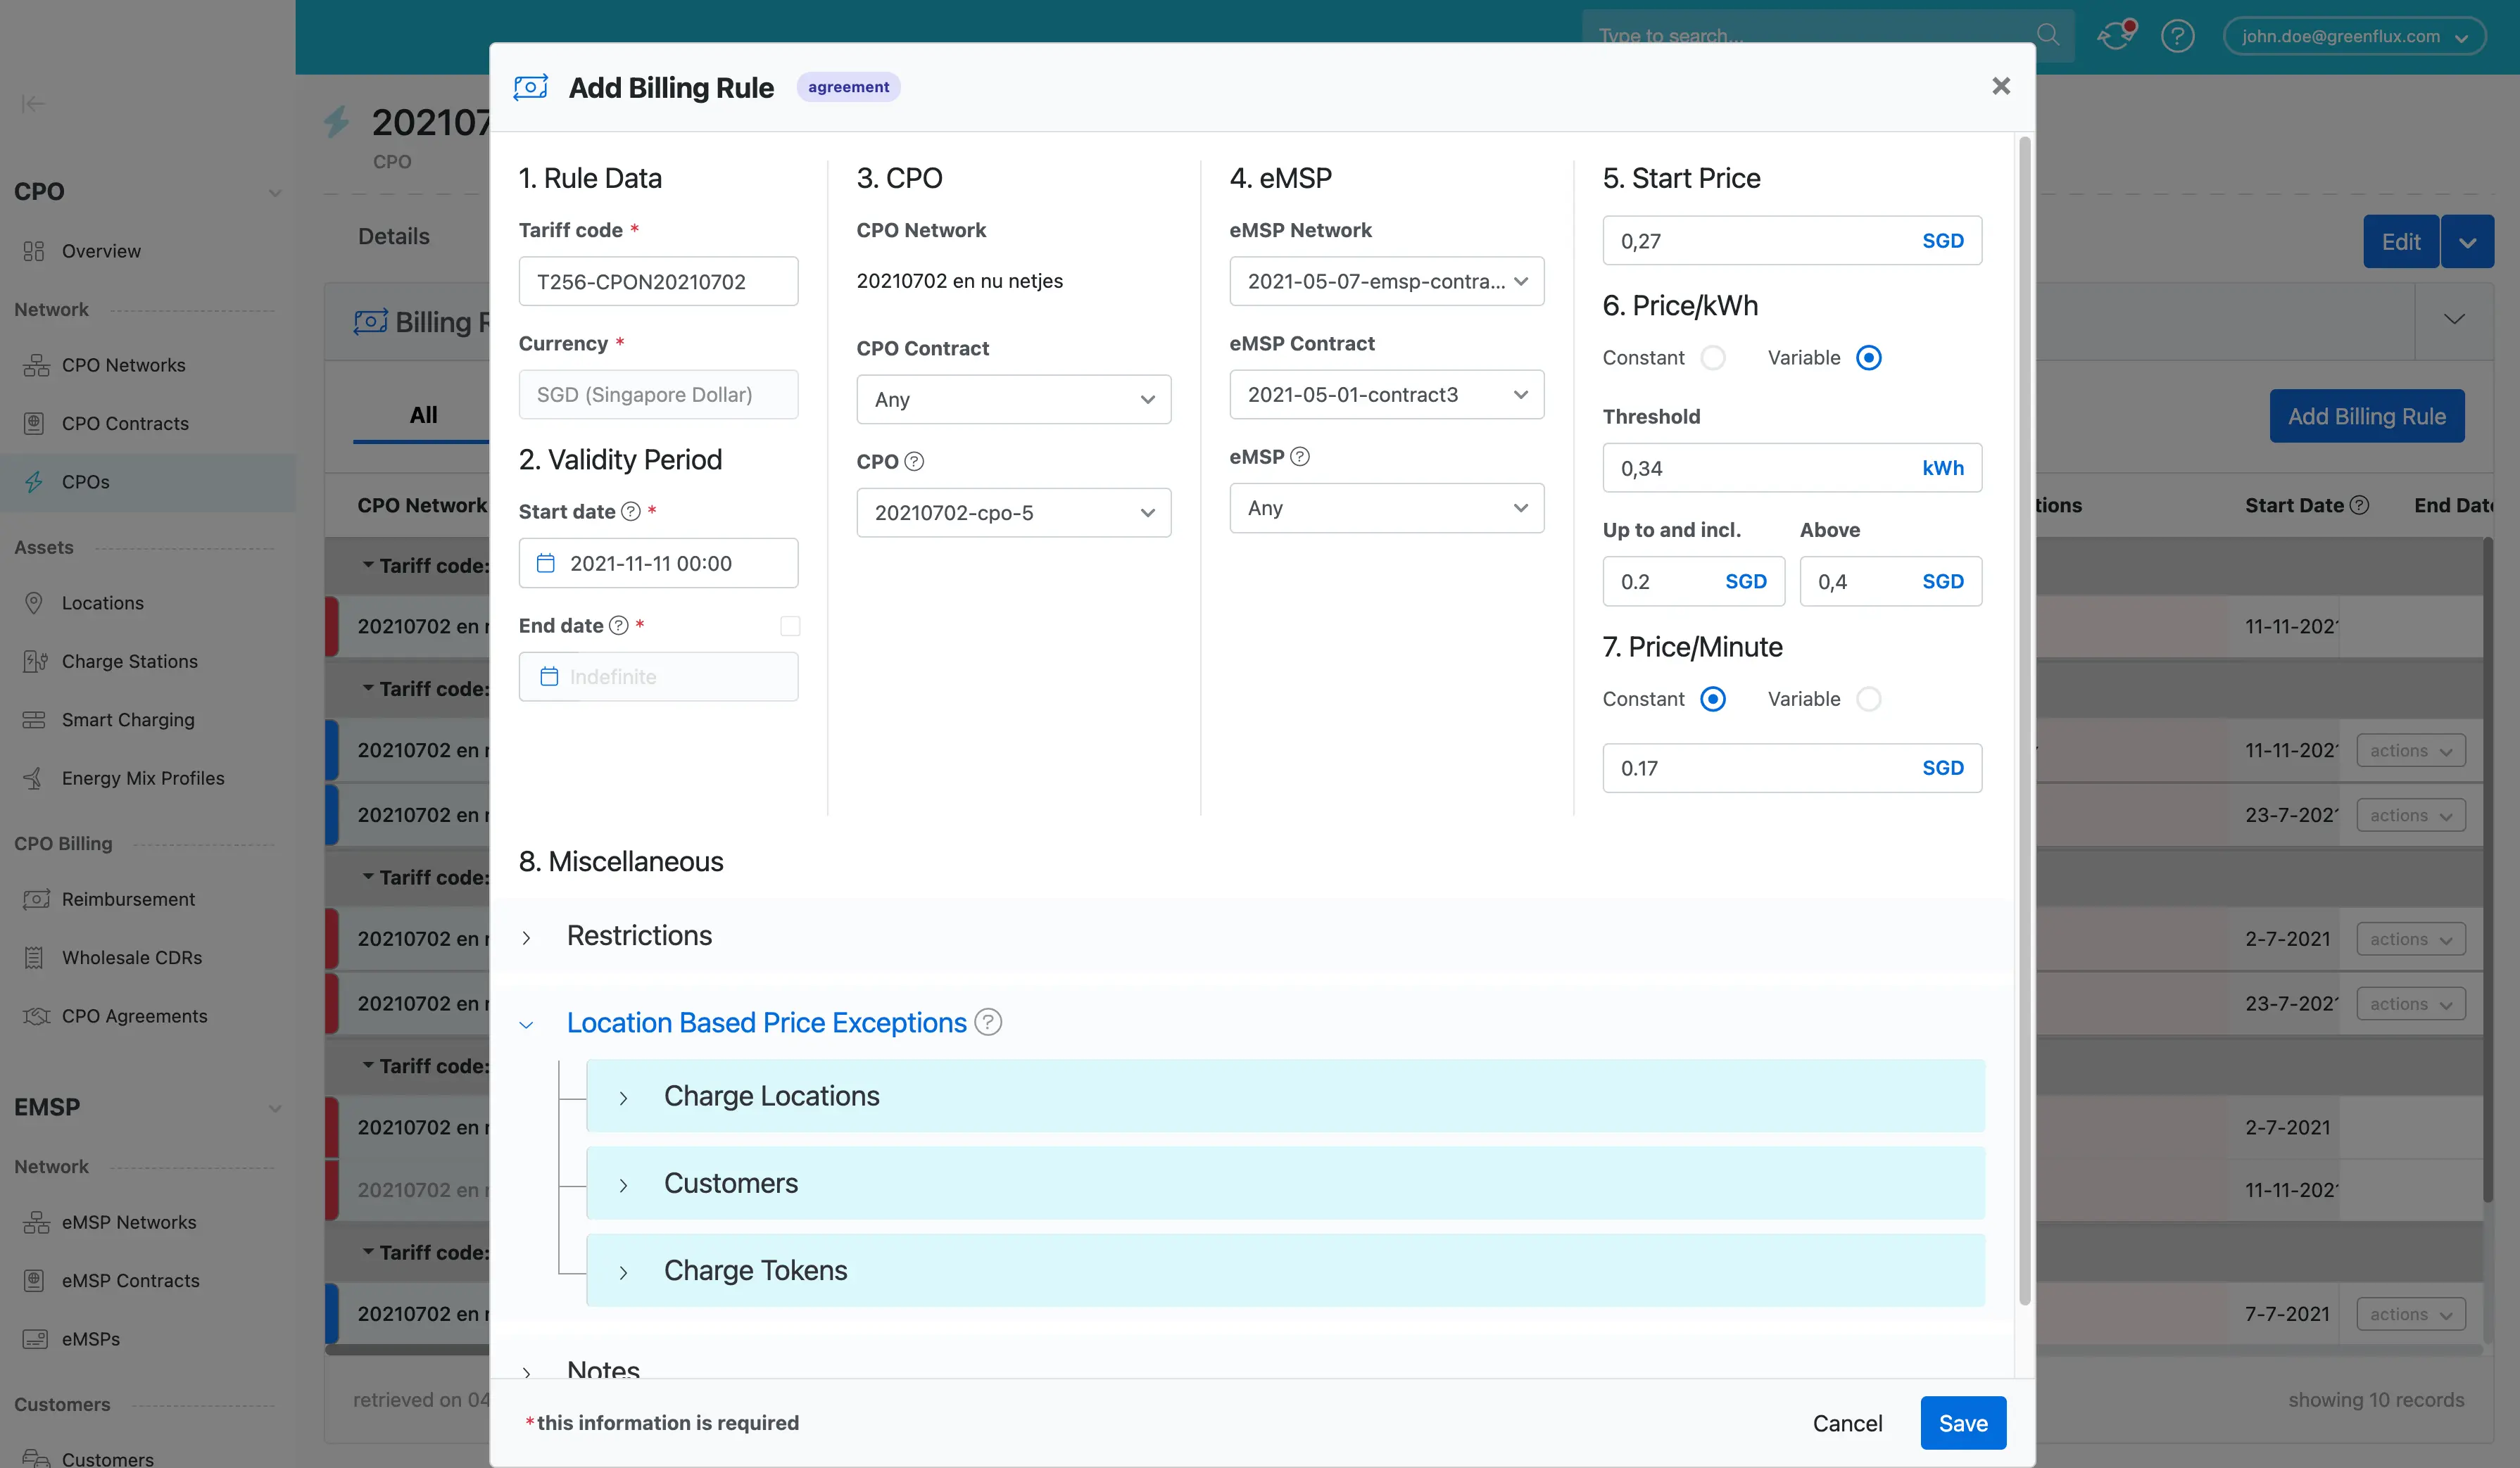Open the eMSP Network dropdown
The width and height of the screenshot is (2520, 1468).
pyautogui.click(x=1386, y=281)
